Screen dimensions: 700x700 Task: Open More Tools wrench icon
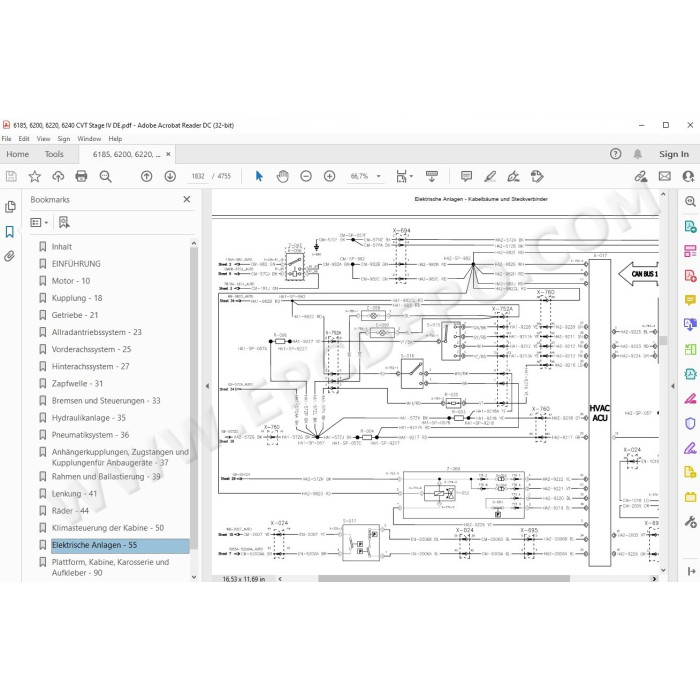tap(690, 521)
